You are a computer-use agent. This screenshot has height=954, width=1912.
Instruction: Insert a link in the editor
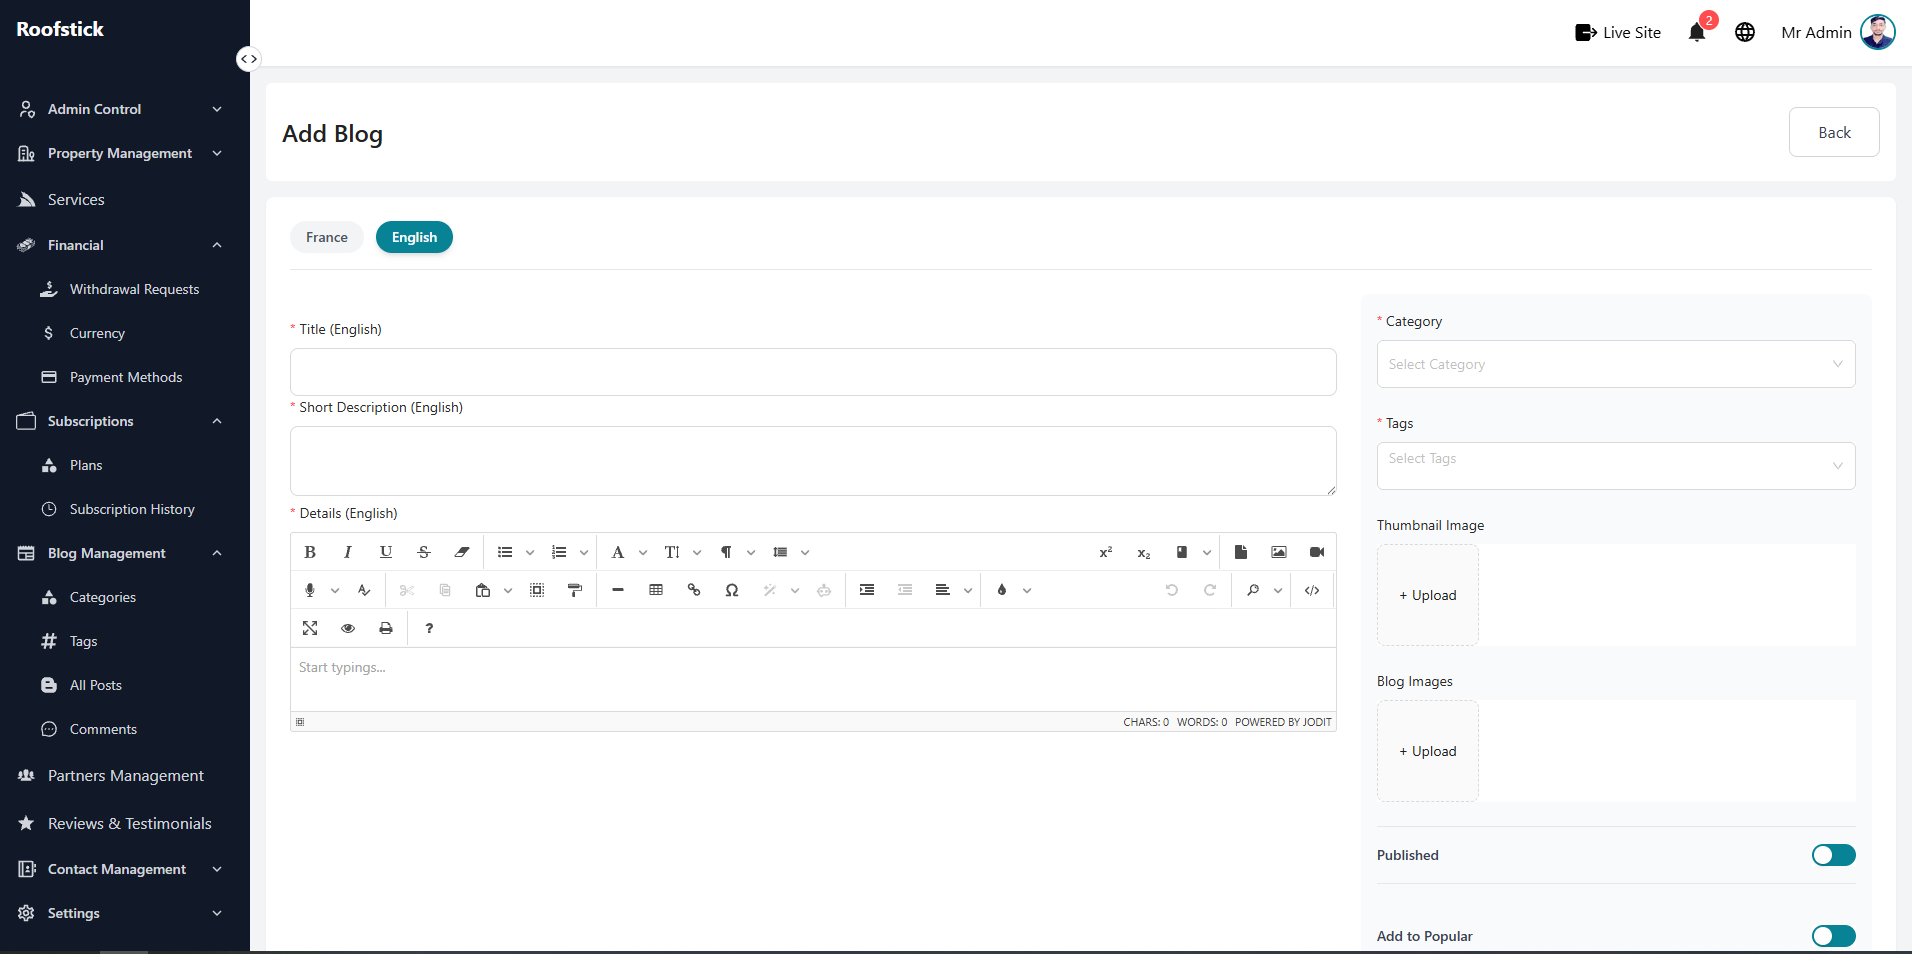click(x=694, y=590)
